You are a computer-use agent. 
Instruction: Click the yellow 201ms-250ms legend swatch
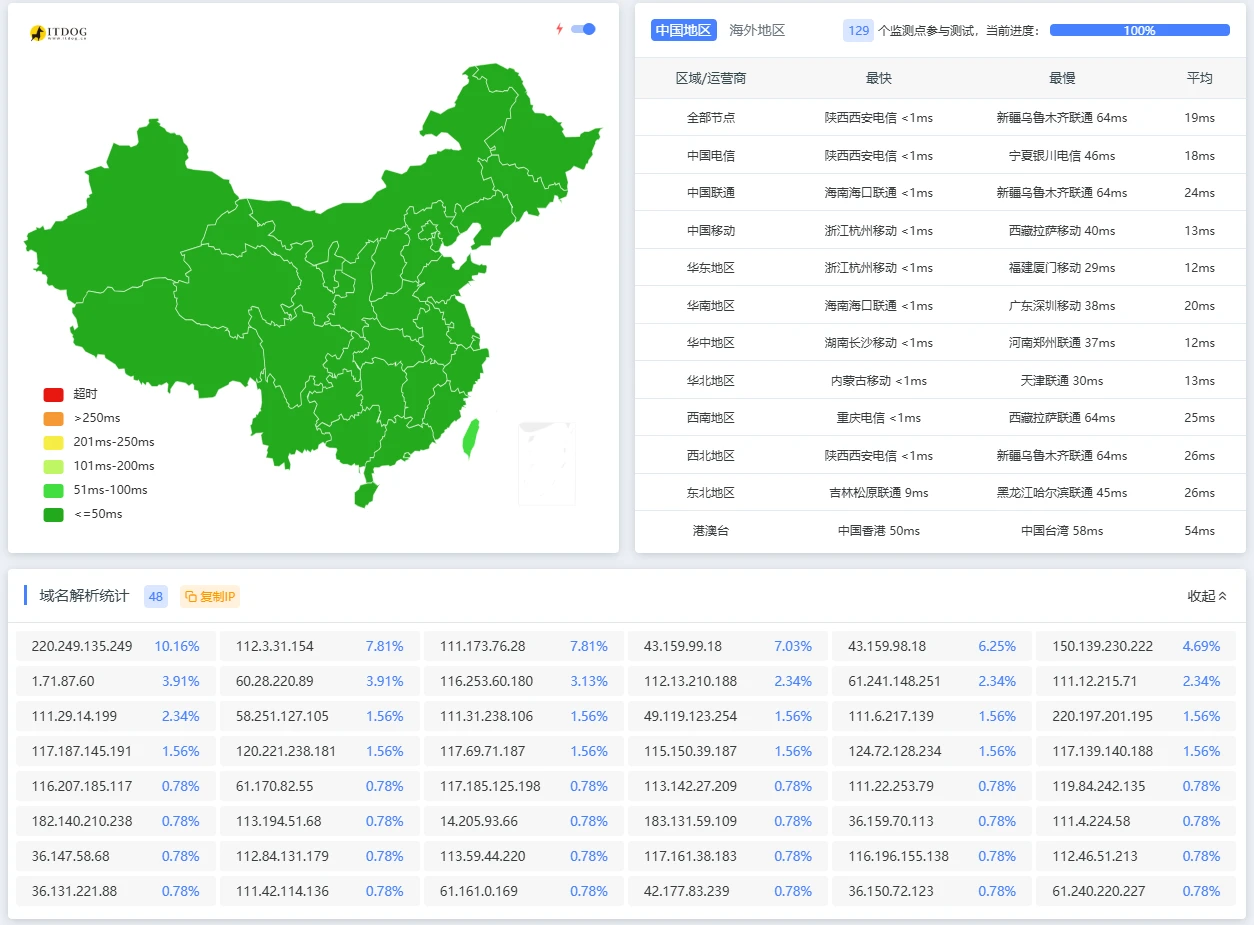coord(53,443)
